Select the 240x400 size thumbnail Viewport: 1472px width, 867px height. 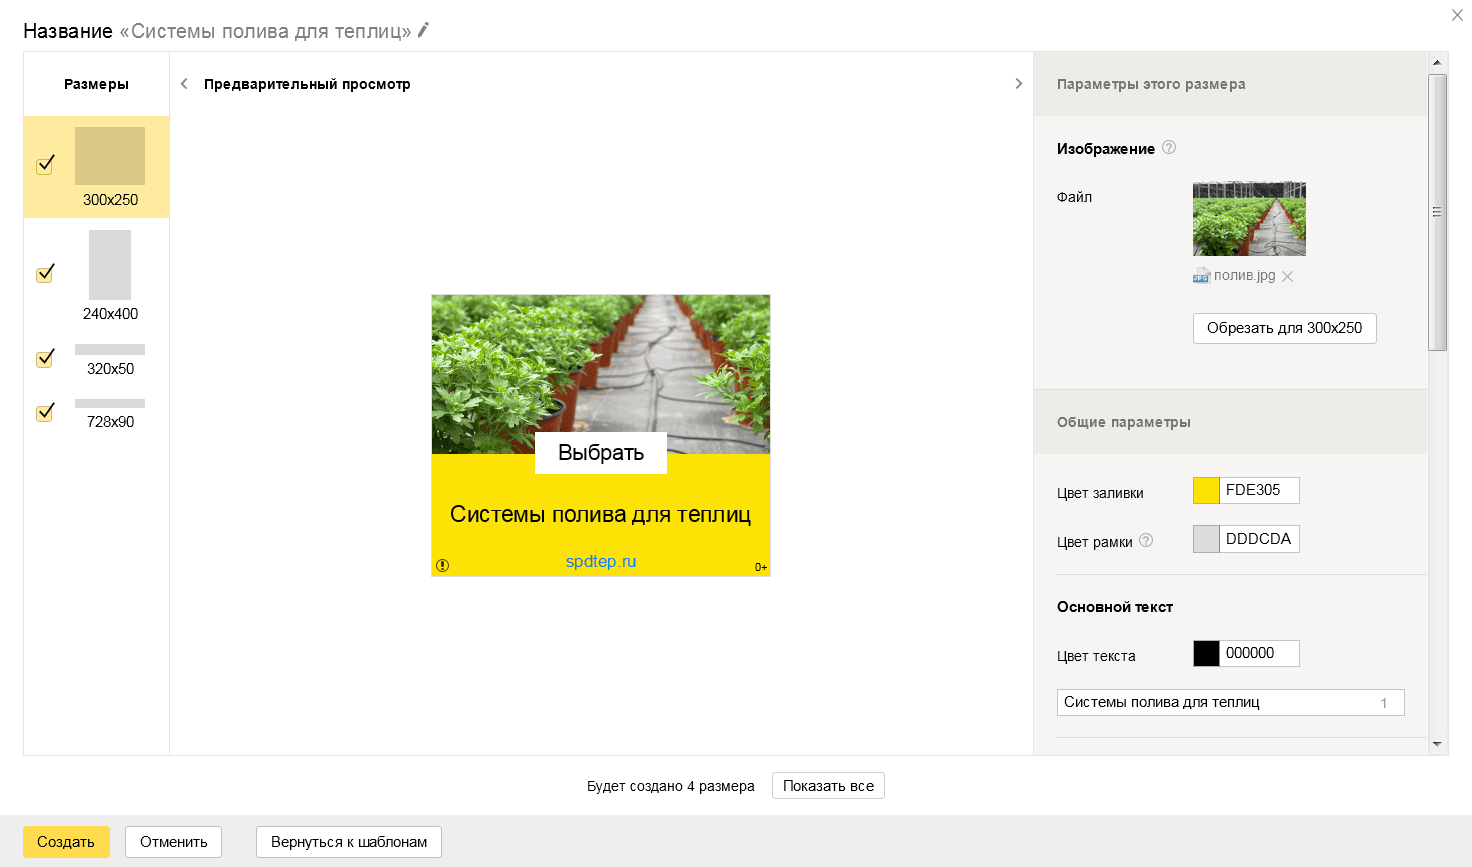(x=110, y=265)
